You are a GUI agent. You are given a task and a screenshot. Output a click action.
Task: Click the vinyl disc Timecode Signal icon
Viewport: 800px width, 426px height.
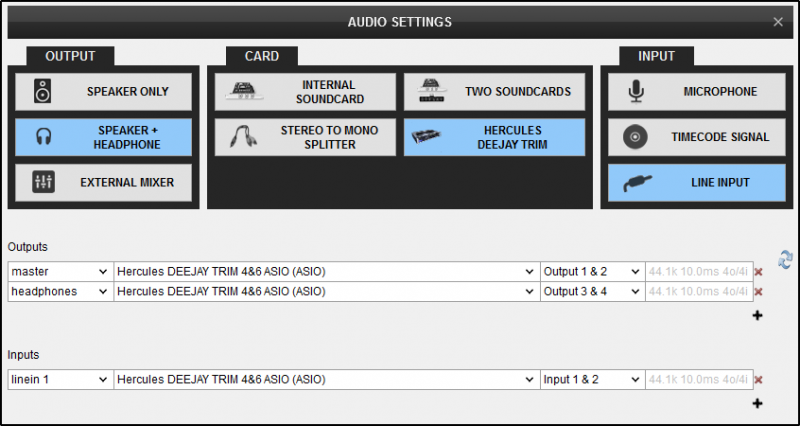[636, 137]
